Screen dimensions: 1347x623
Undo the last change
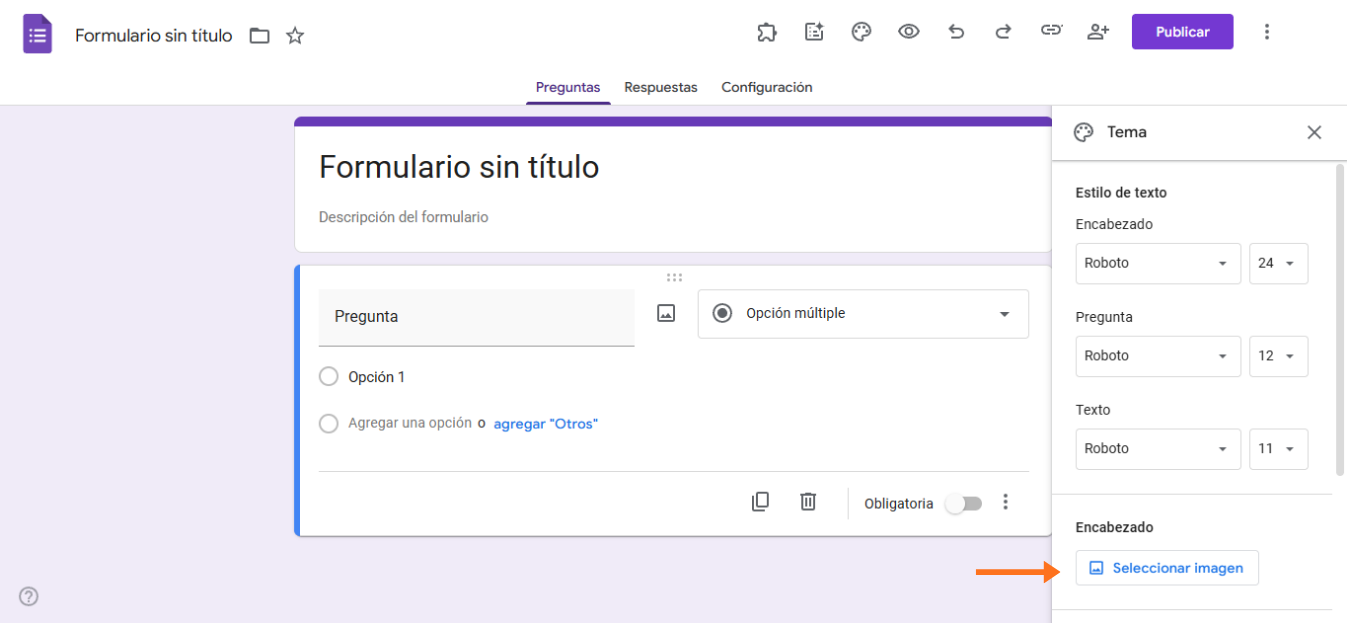[x=955, y=31]
